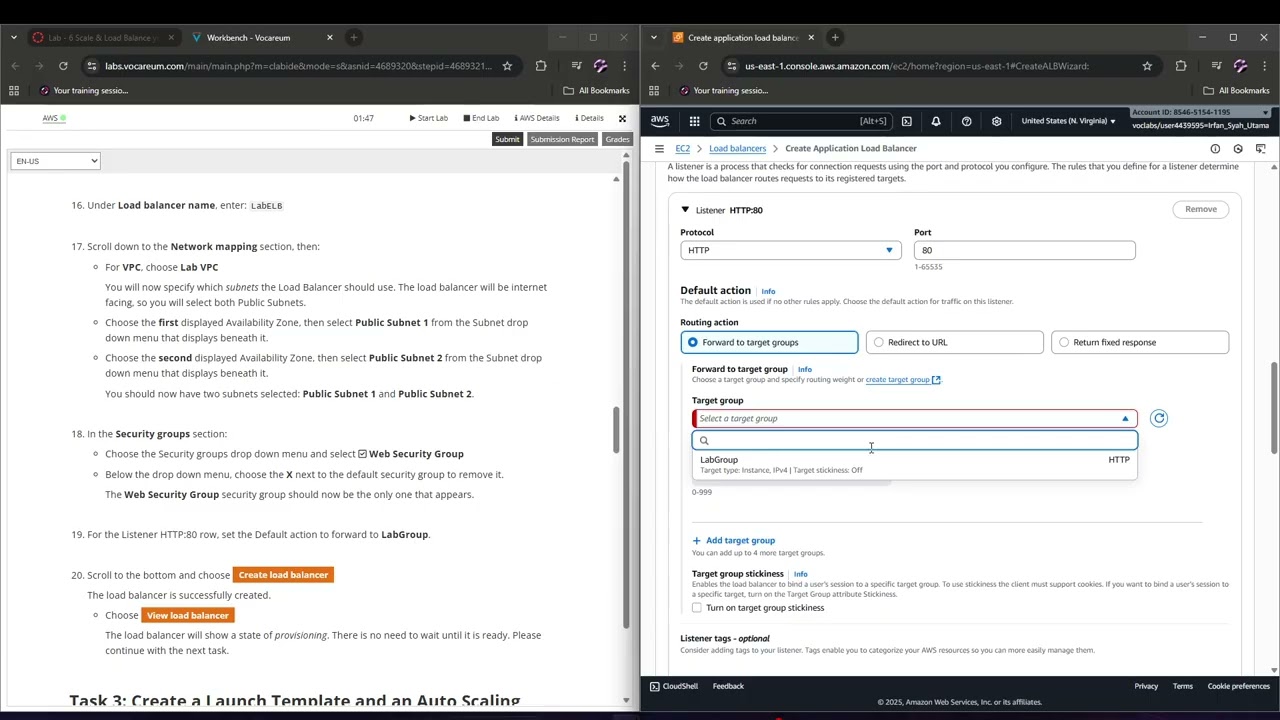Follow the create target group link
Screen dimensions: 1280x720
tap(903, 379)
